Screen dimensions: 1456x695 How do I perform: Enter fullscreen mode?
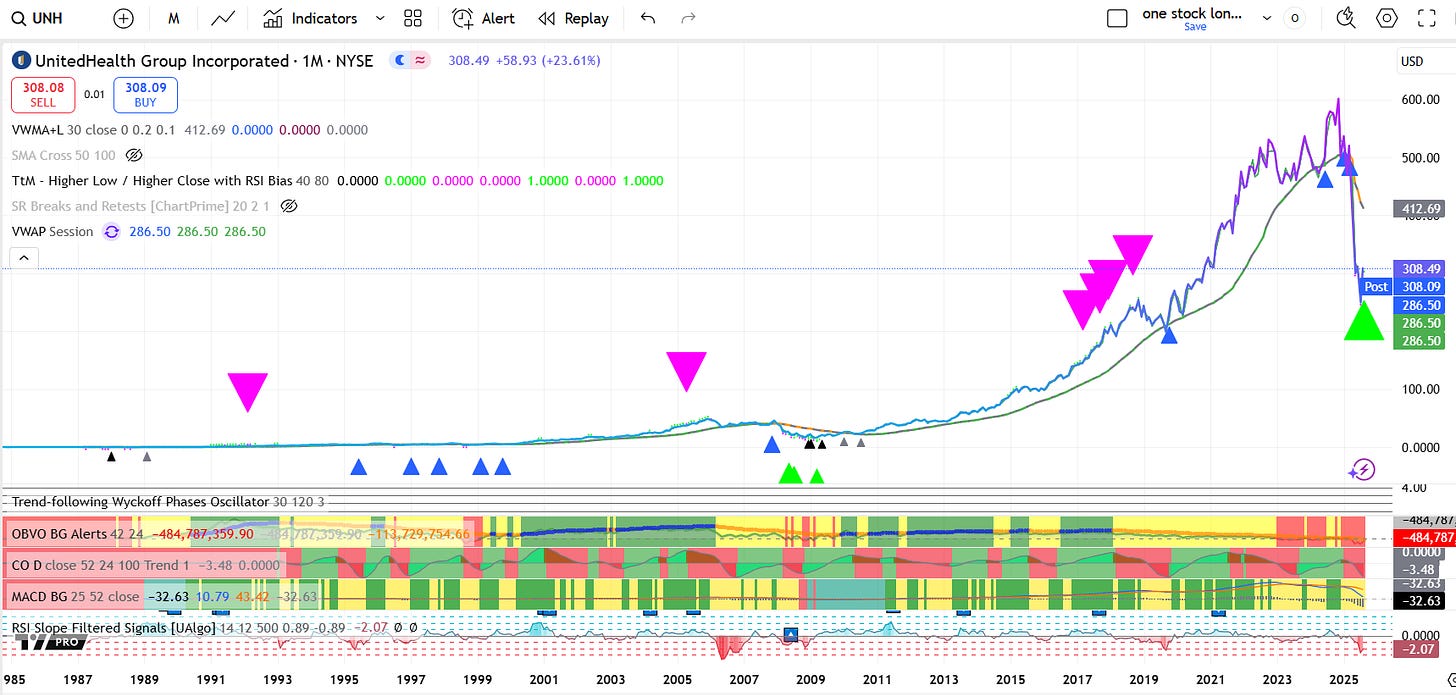coord(1427,18)
